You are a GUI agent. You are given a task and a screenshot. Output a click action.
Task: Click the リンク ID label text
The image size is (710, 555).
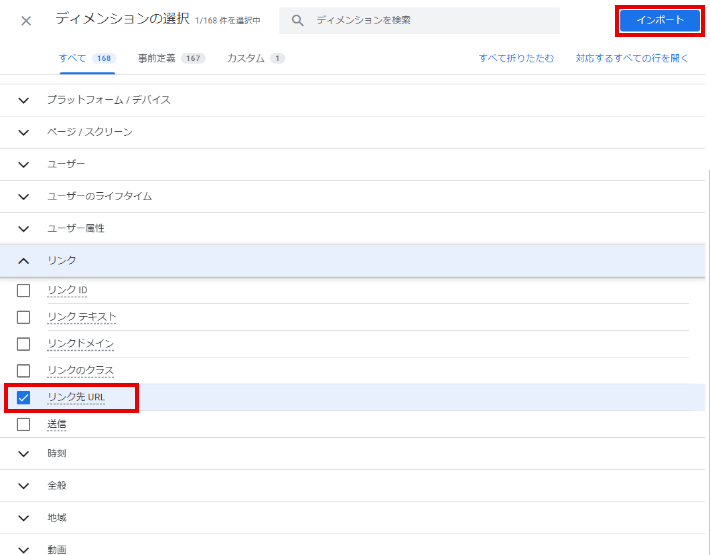coord(67,290)
